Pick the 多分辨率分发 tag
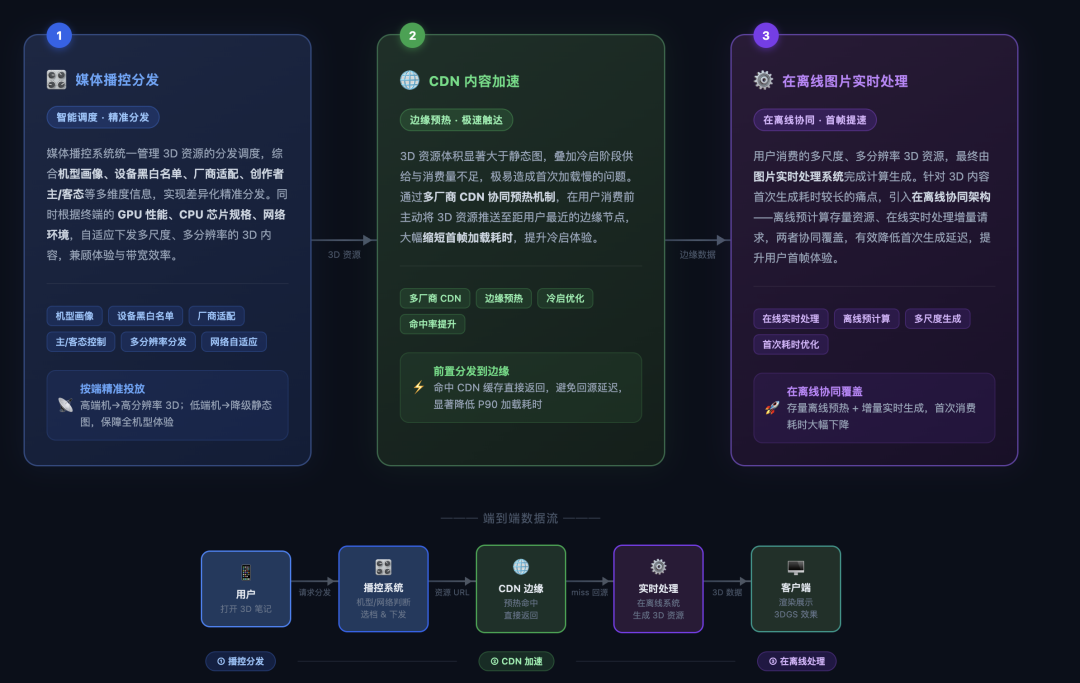The height and width of the screenshot is (683, 1080). pos(158,342)
